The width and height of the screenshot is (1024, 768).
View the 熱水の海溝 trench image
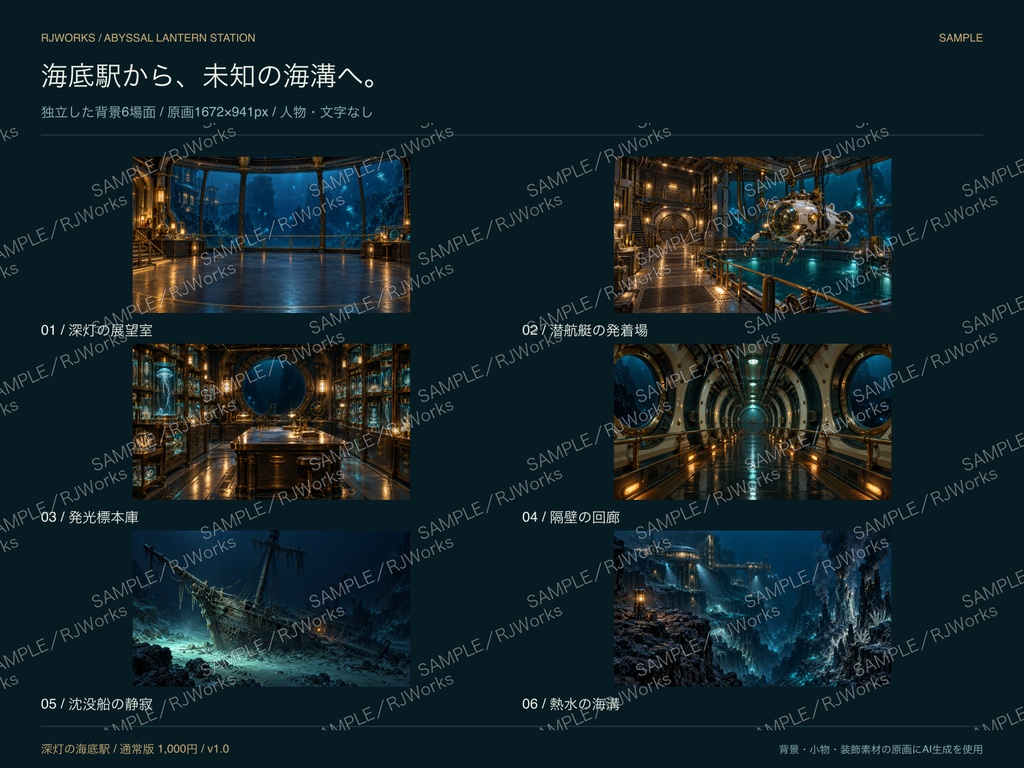[x=752, y=609]
